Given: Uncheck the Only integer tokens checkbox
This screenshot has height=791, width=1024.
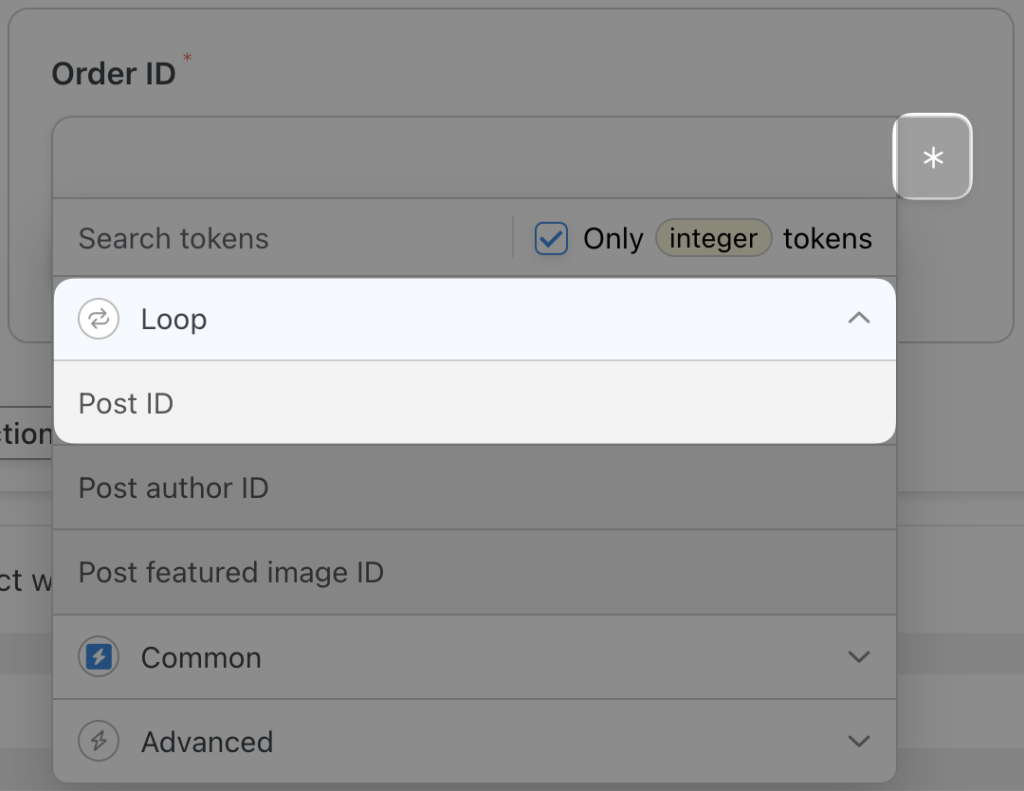Looking at the screenshot, I should coord(550,238).
